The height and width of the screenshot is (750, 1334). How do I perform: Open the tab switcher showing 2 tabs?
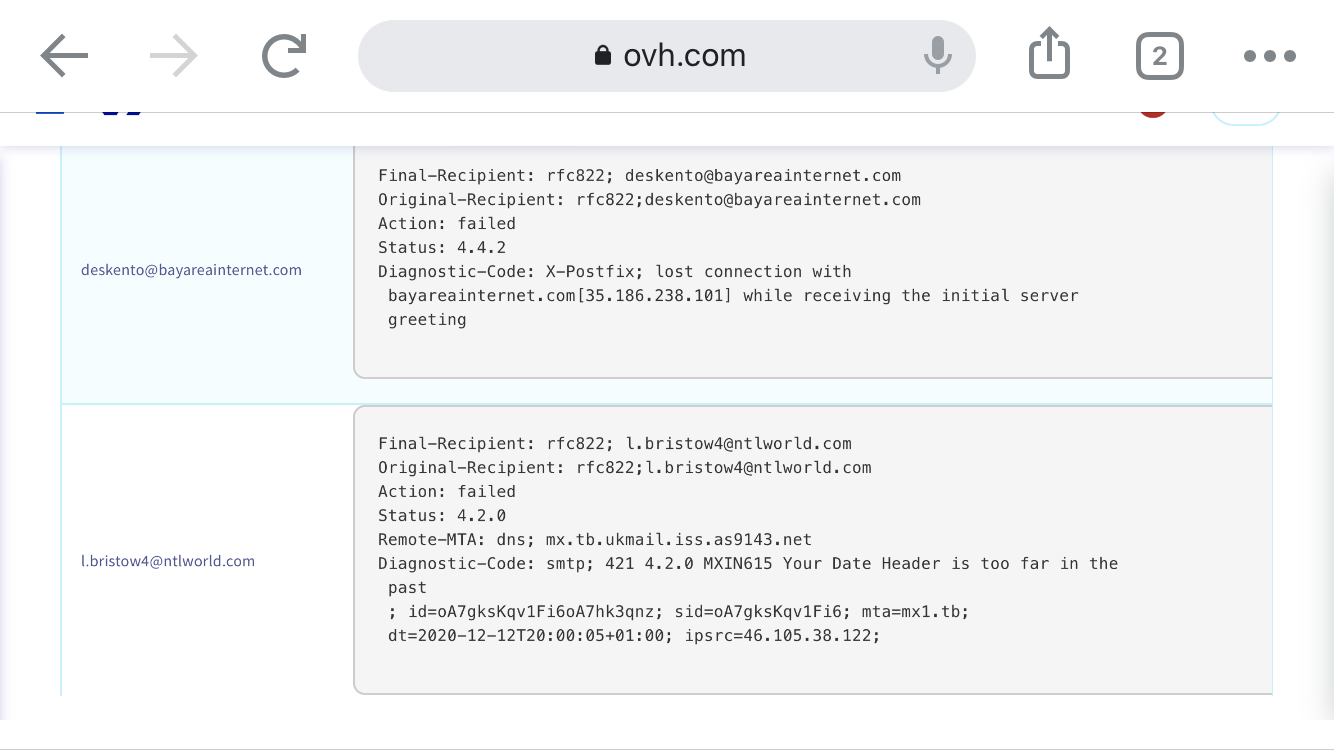1159,56
